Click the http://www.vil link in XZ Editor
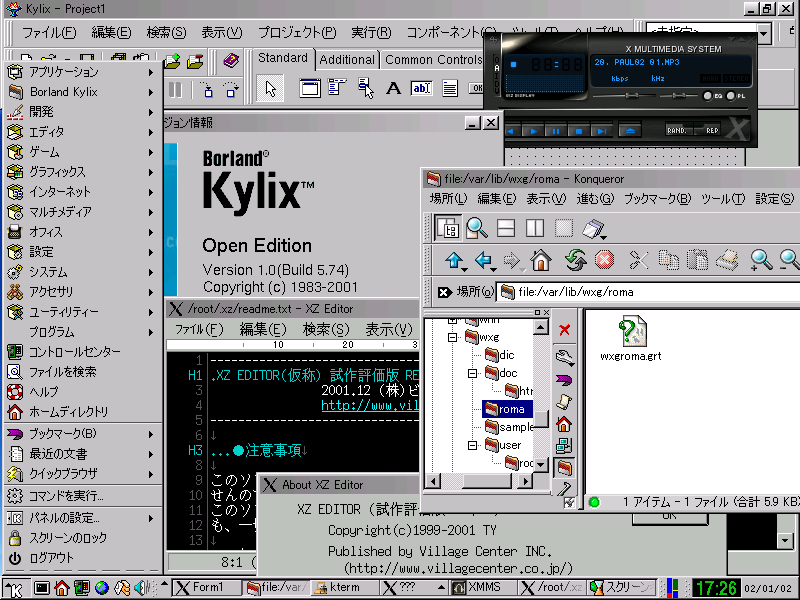800x600 pixels. coord(370,406)
